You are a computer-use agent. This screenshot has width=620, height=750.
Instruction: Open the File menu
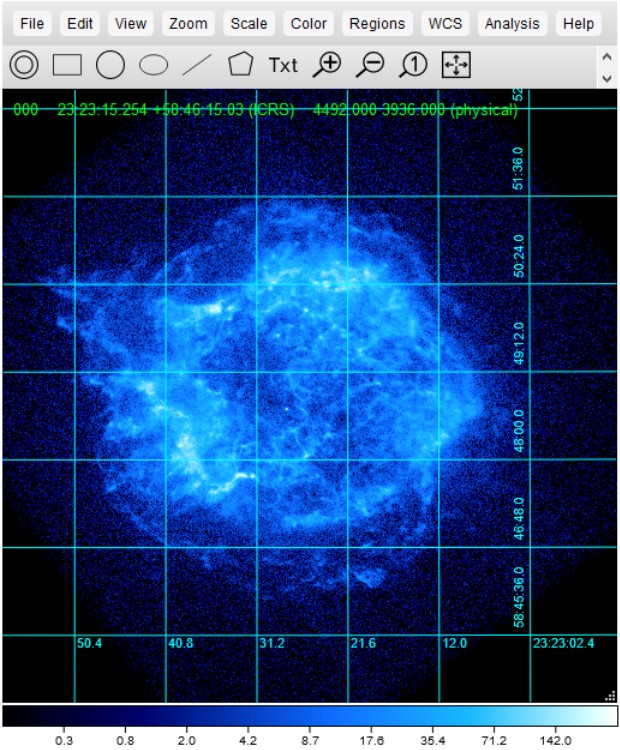click(x=32, y=23)
